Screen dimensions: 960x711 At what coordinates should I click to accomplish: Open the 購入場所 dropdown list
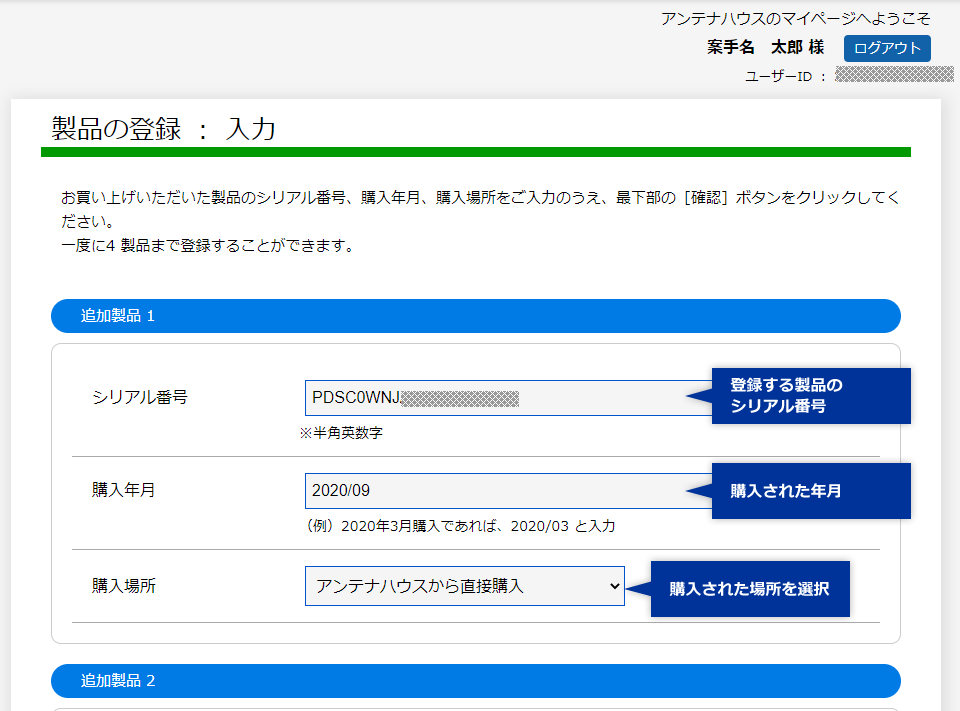pyautogui.click(x=464, y=586)
